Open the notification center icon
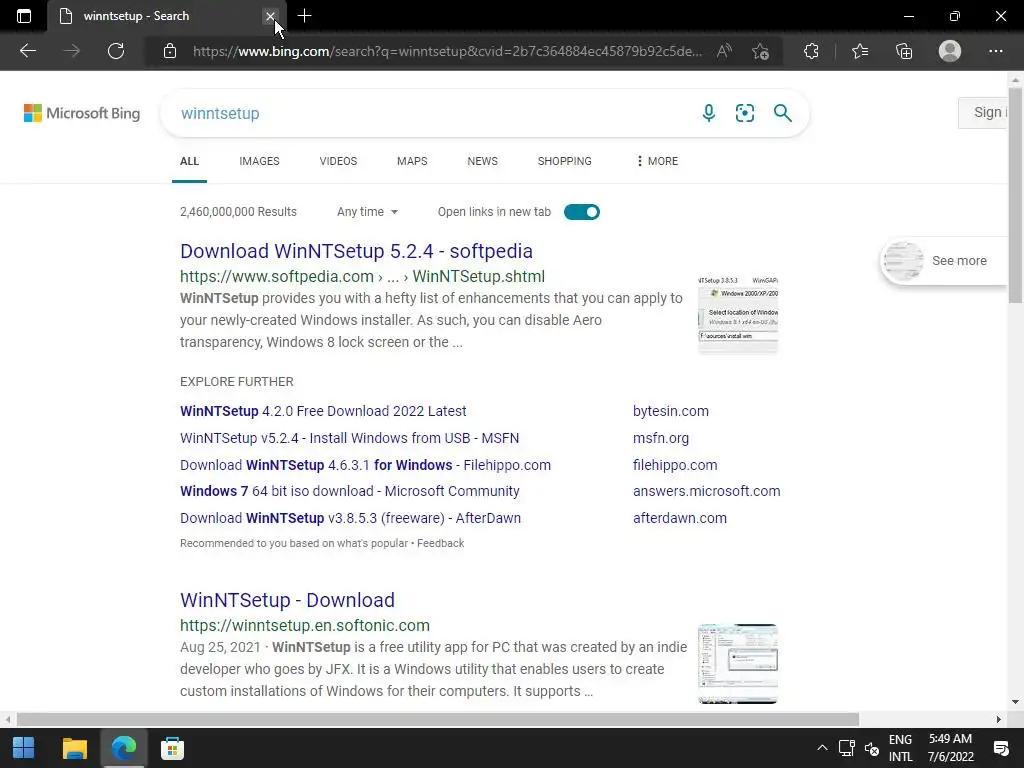This screenshot has height=768, width=1024. (1000, 748)
